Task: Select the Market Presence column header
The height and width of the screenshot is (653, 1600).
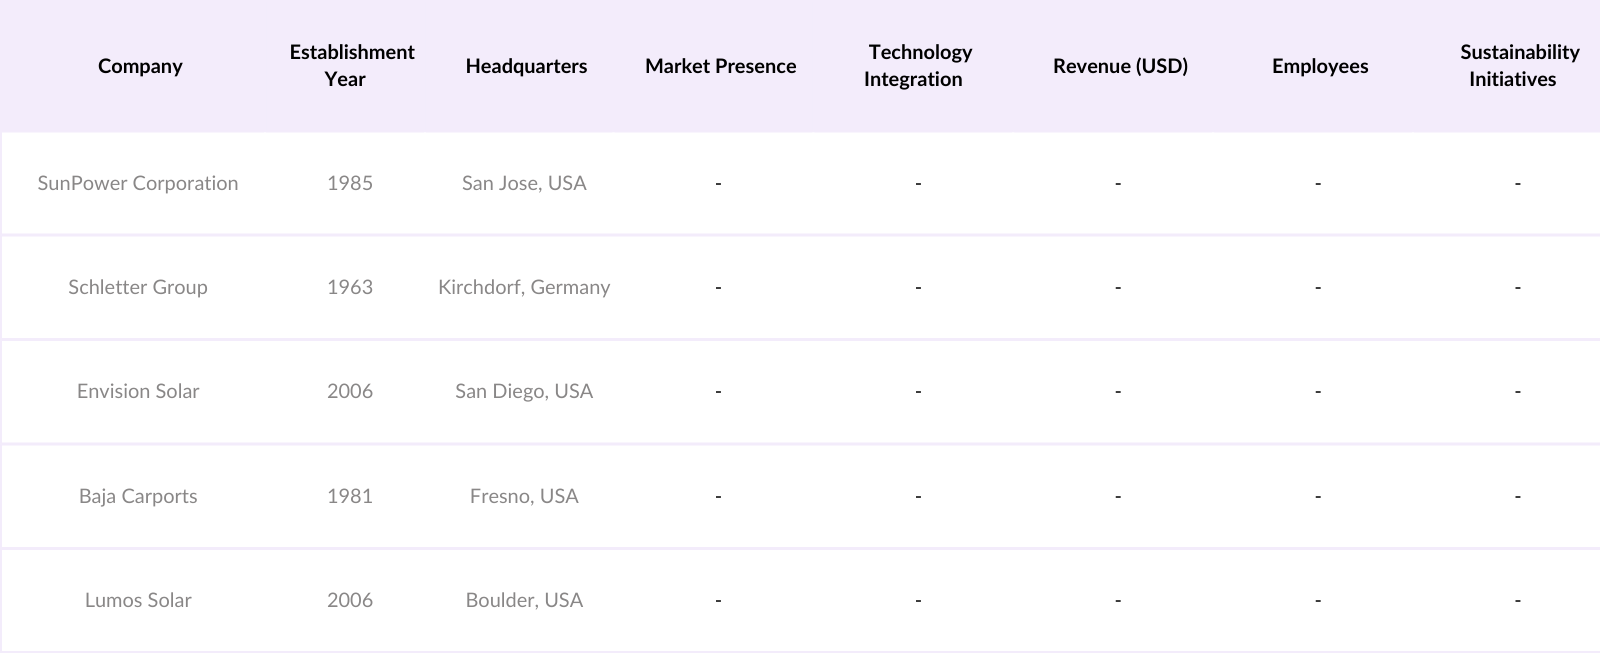Action: [720, 66]
